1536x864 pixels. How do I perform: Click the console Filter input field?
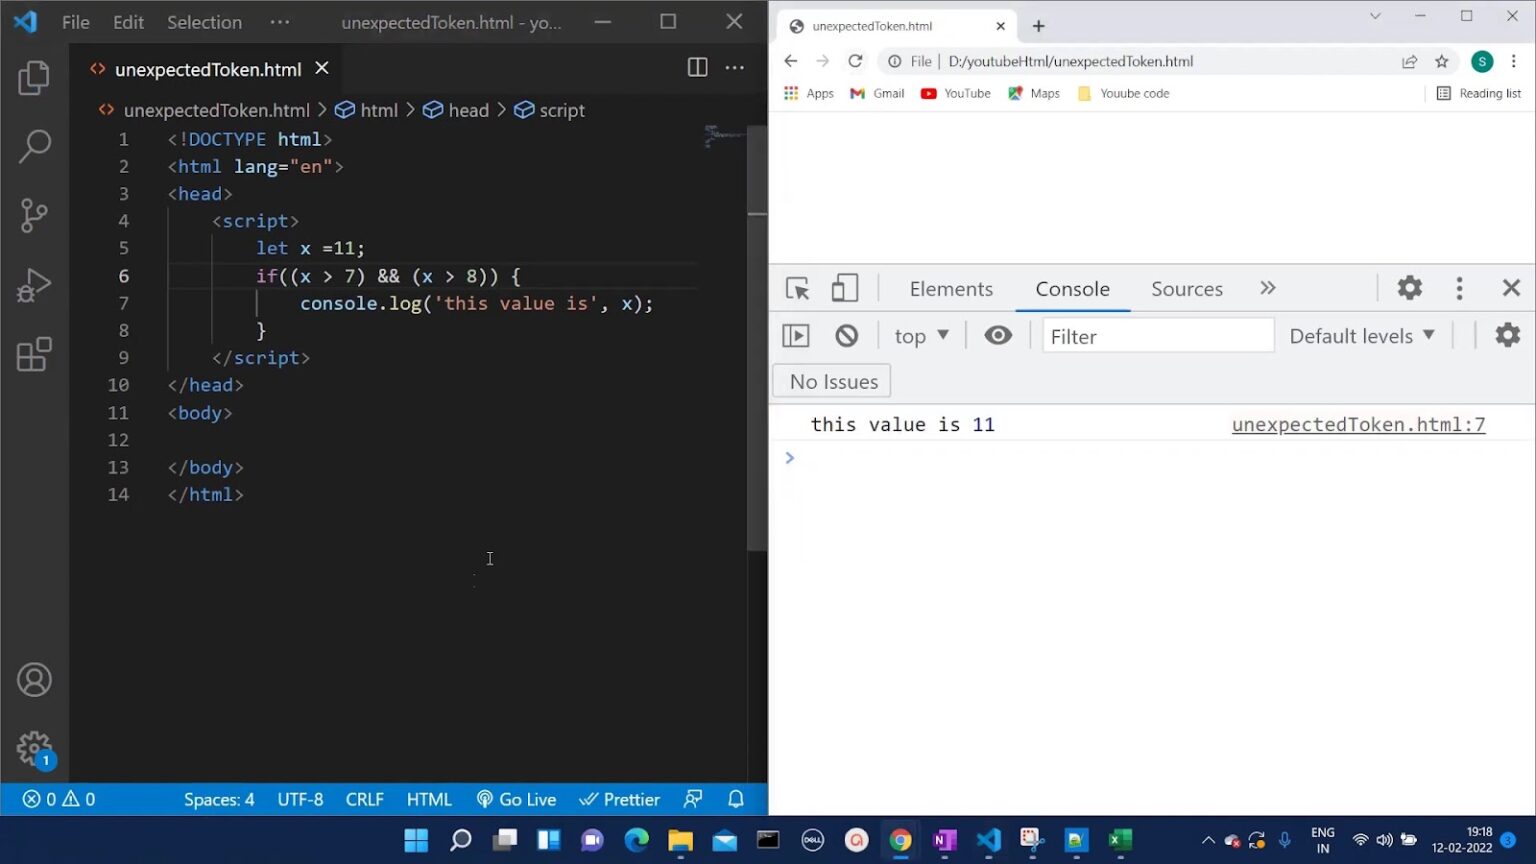click(1158, 336)
